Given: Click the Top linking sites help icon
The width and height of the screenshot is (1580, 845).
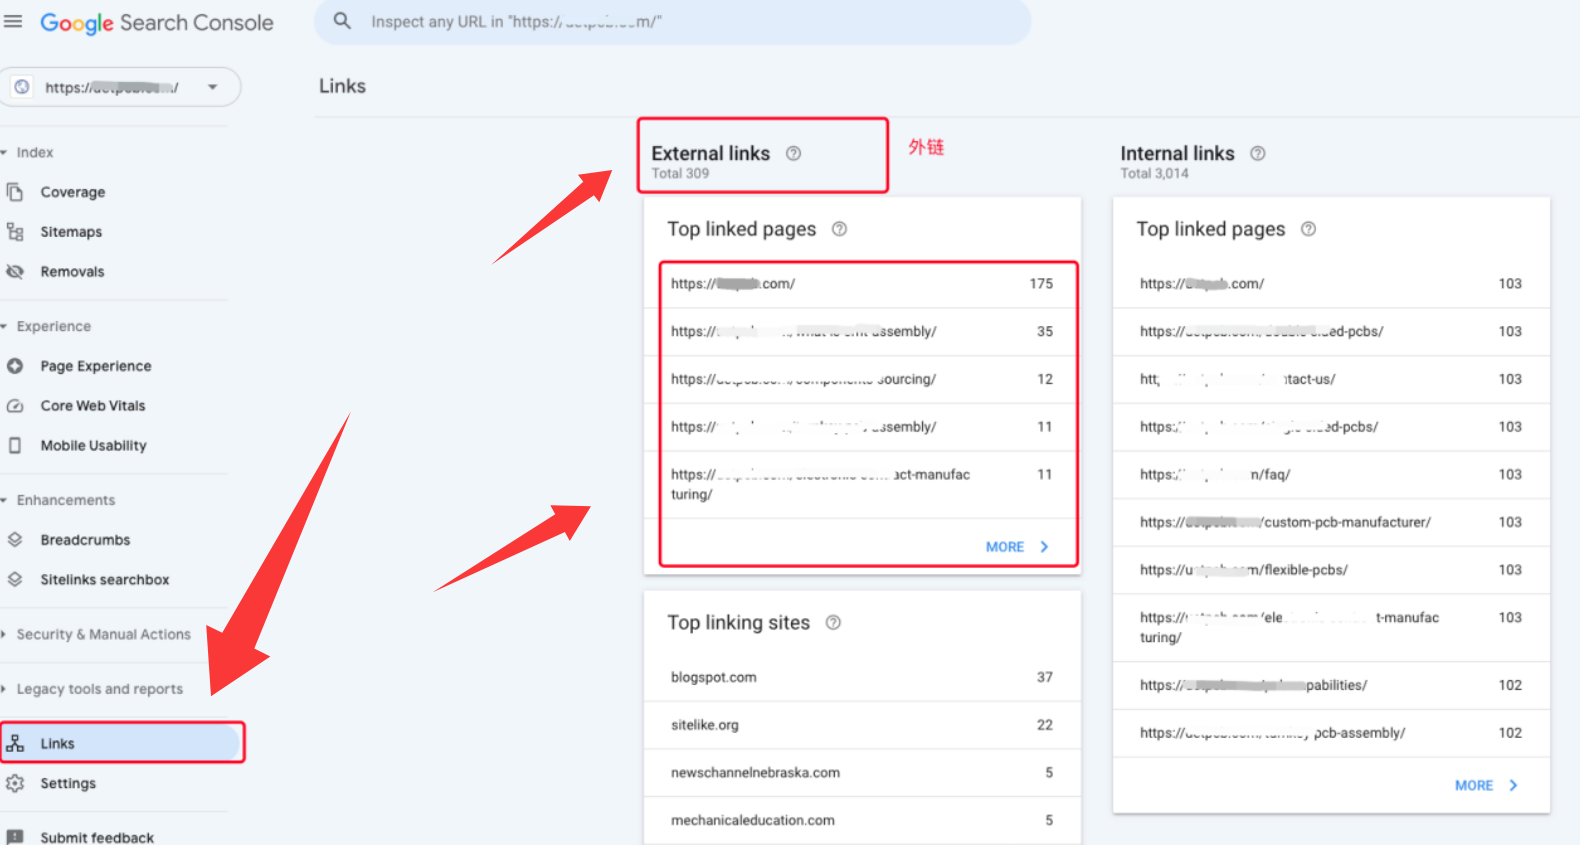Looking at the screenshot, I should 833,623.
